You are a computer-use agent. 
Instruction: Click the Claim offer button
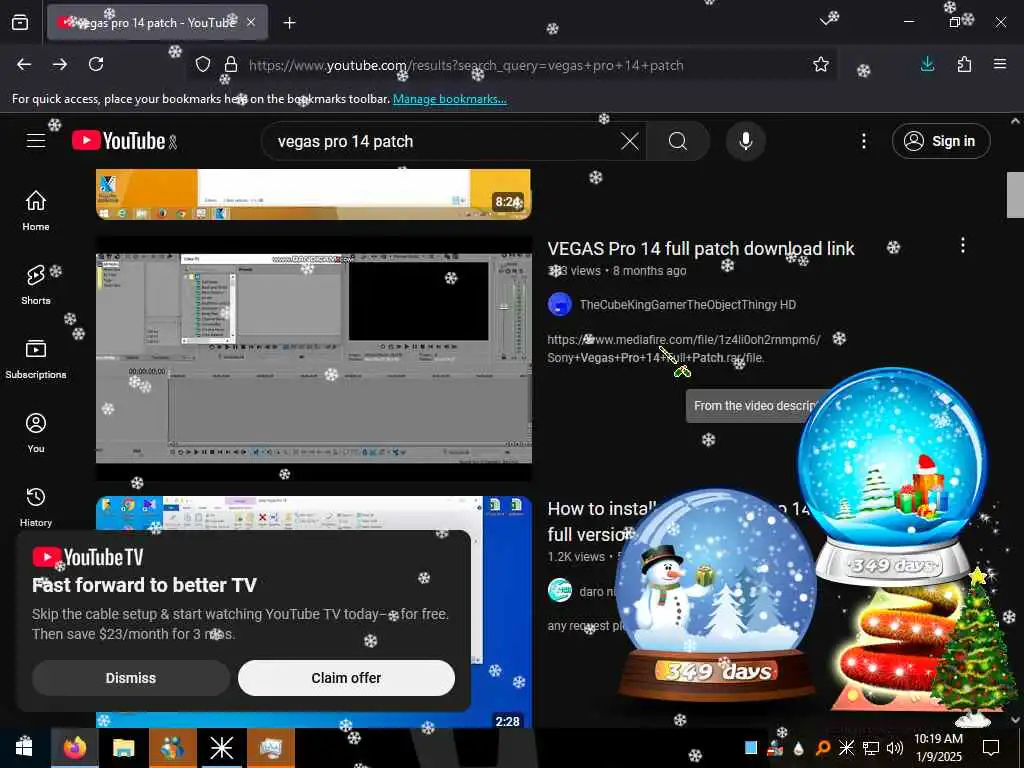click(346, 678)
